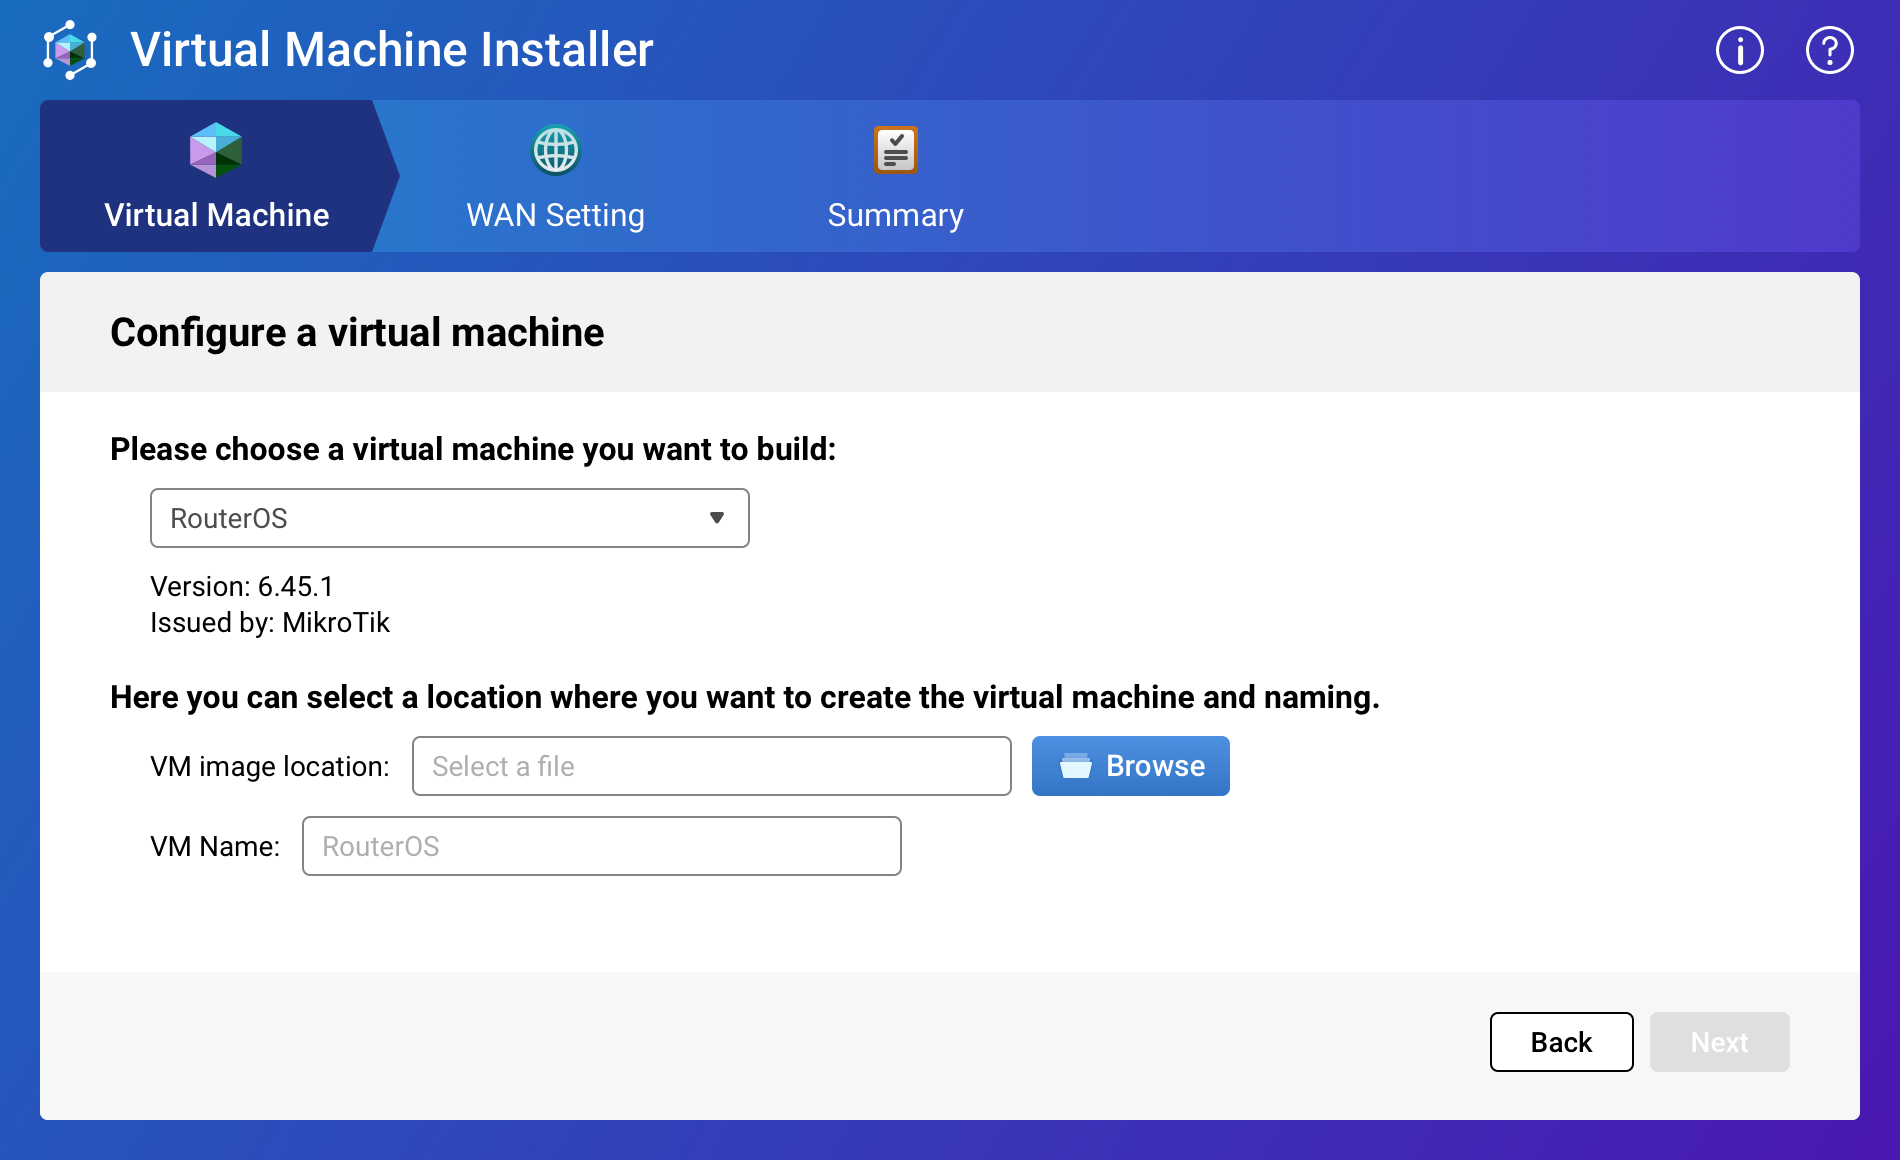The height and width of the screenshot is (1160, 1900).
Task: Switch to the WAN Setting step tab
Action: (x=555, y=176)
